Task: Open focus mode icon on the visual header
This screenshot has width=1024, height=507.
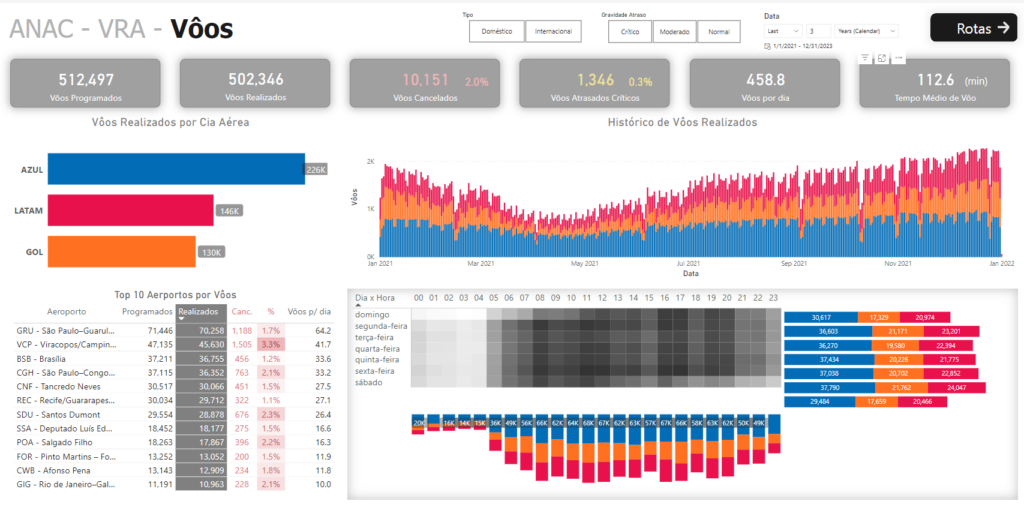Action: 882,58
